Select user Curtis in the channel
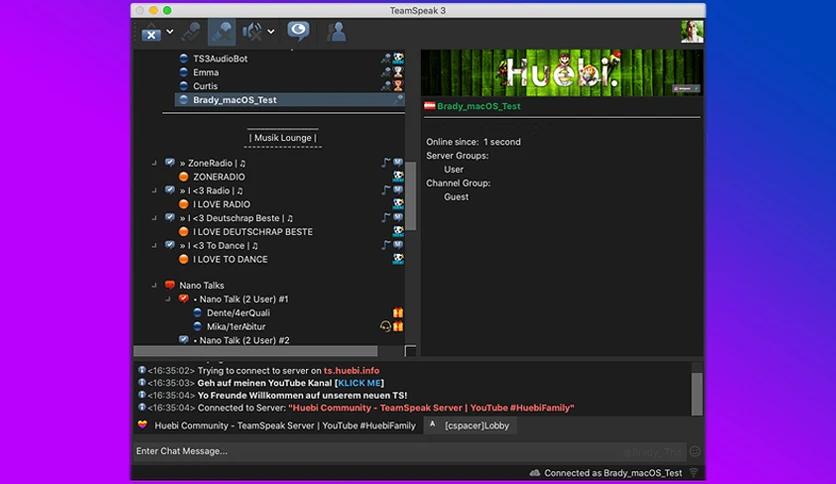This screenshot has height=484, width=836. (205, 86)
